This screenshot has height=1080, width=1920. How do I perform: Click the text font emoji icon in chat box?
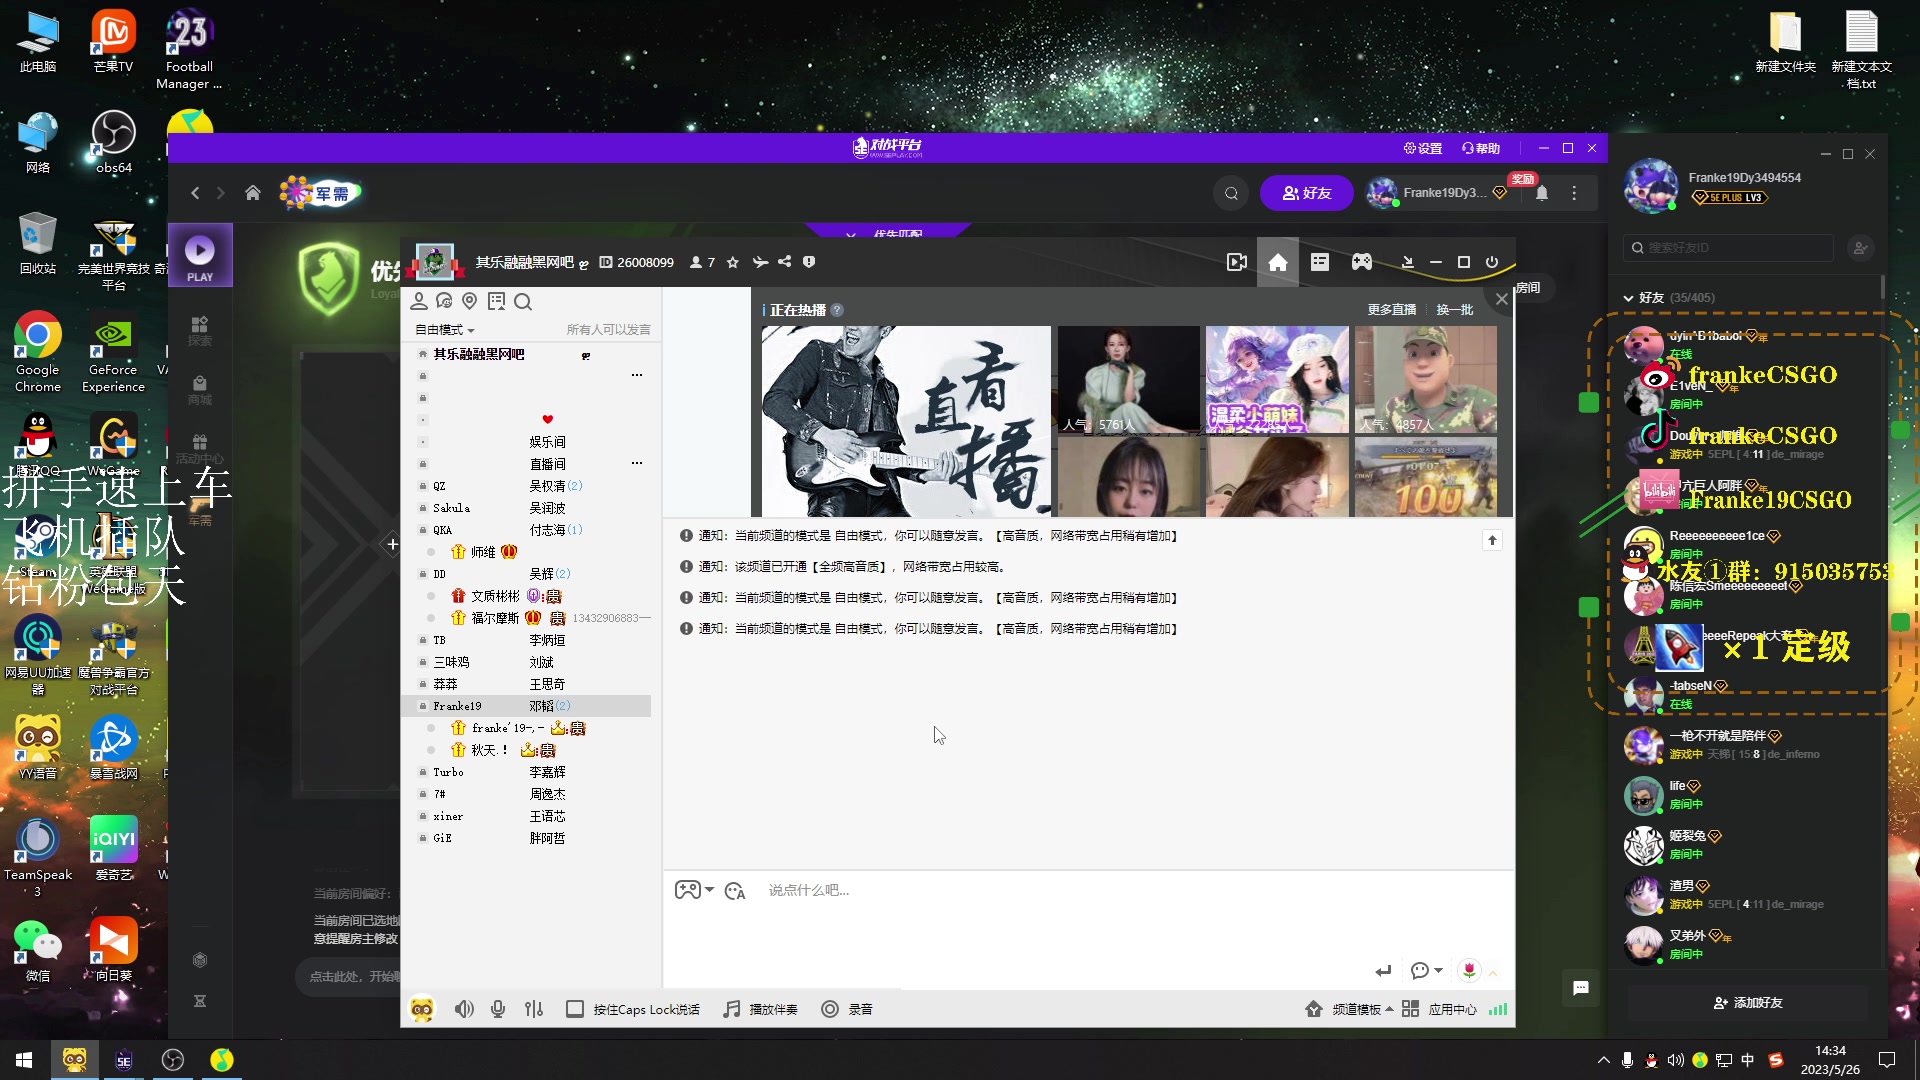(735, 891)
